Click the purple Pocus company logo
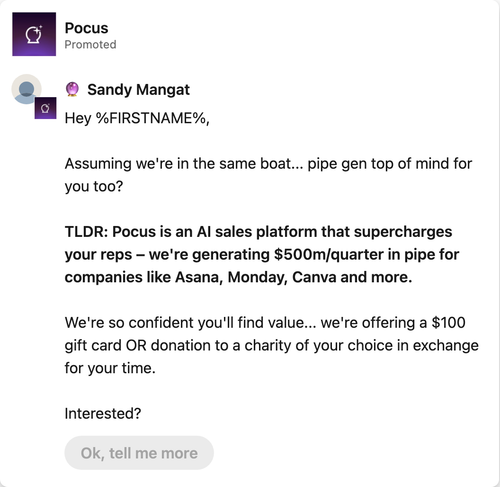500x487 pixels. [x=34, y=34]
